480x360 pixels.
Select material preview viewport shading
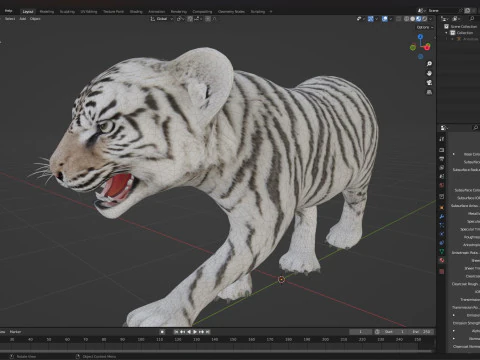[419, 19]
